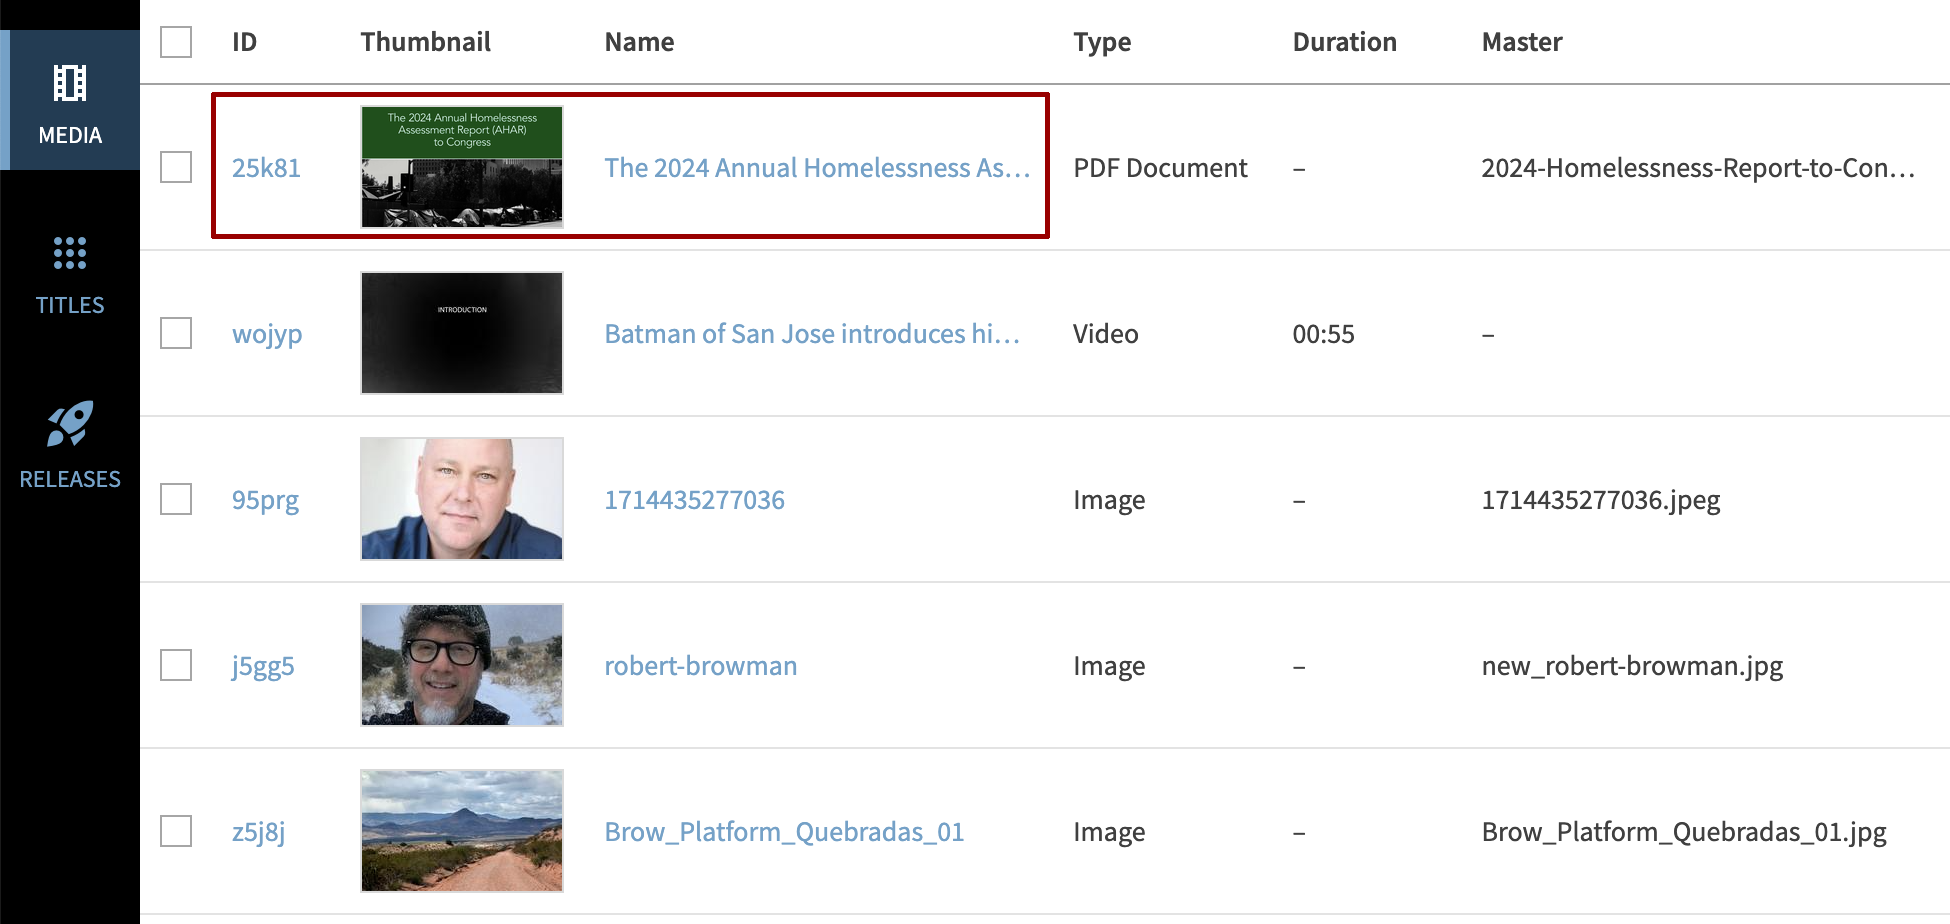Check the box for media 25k81

tap(176, 167)
